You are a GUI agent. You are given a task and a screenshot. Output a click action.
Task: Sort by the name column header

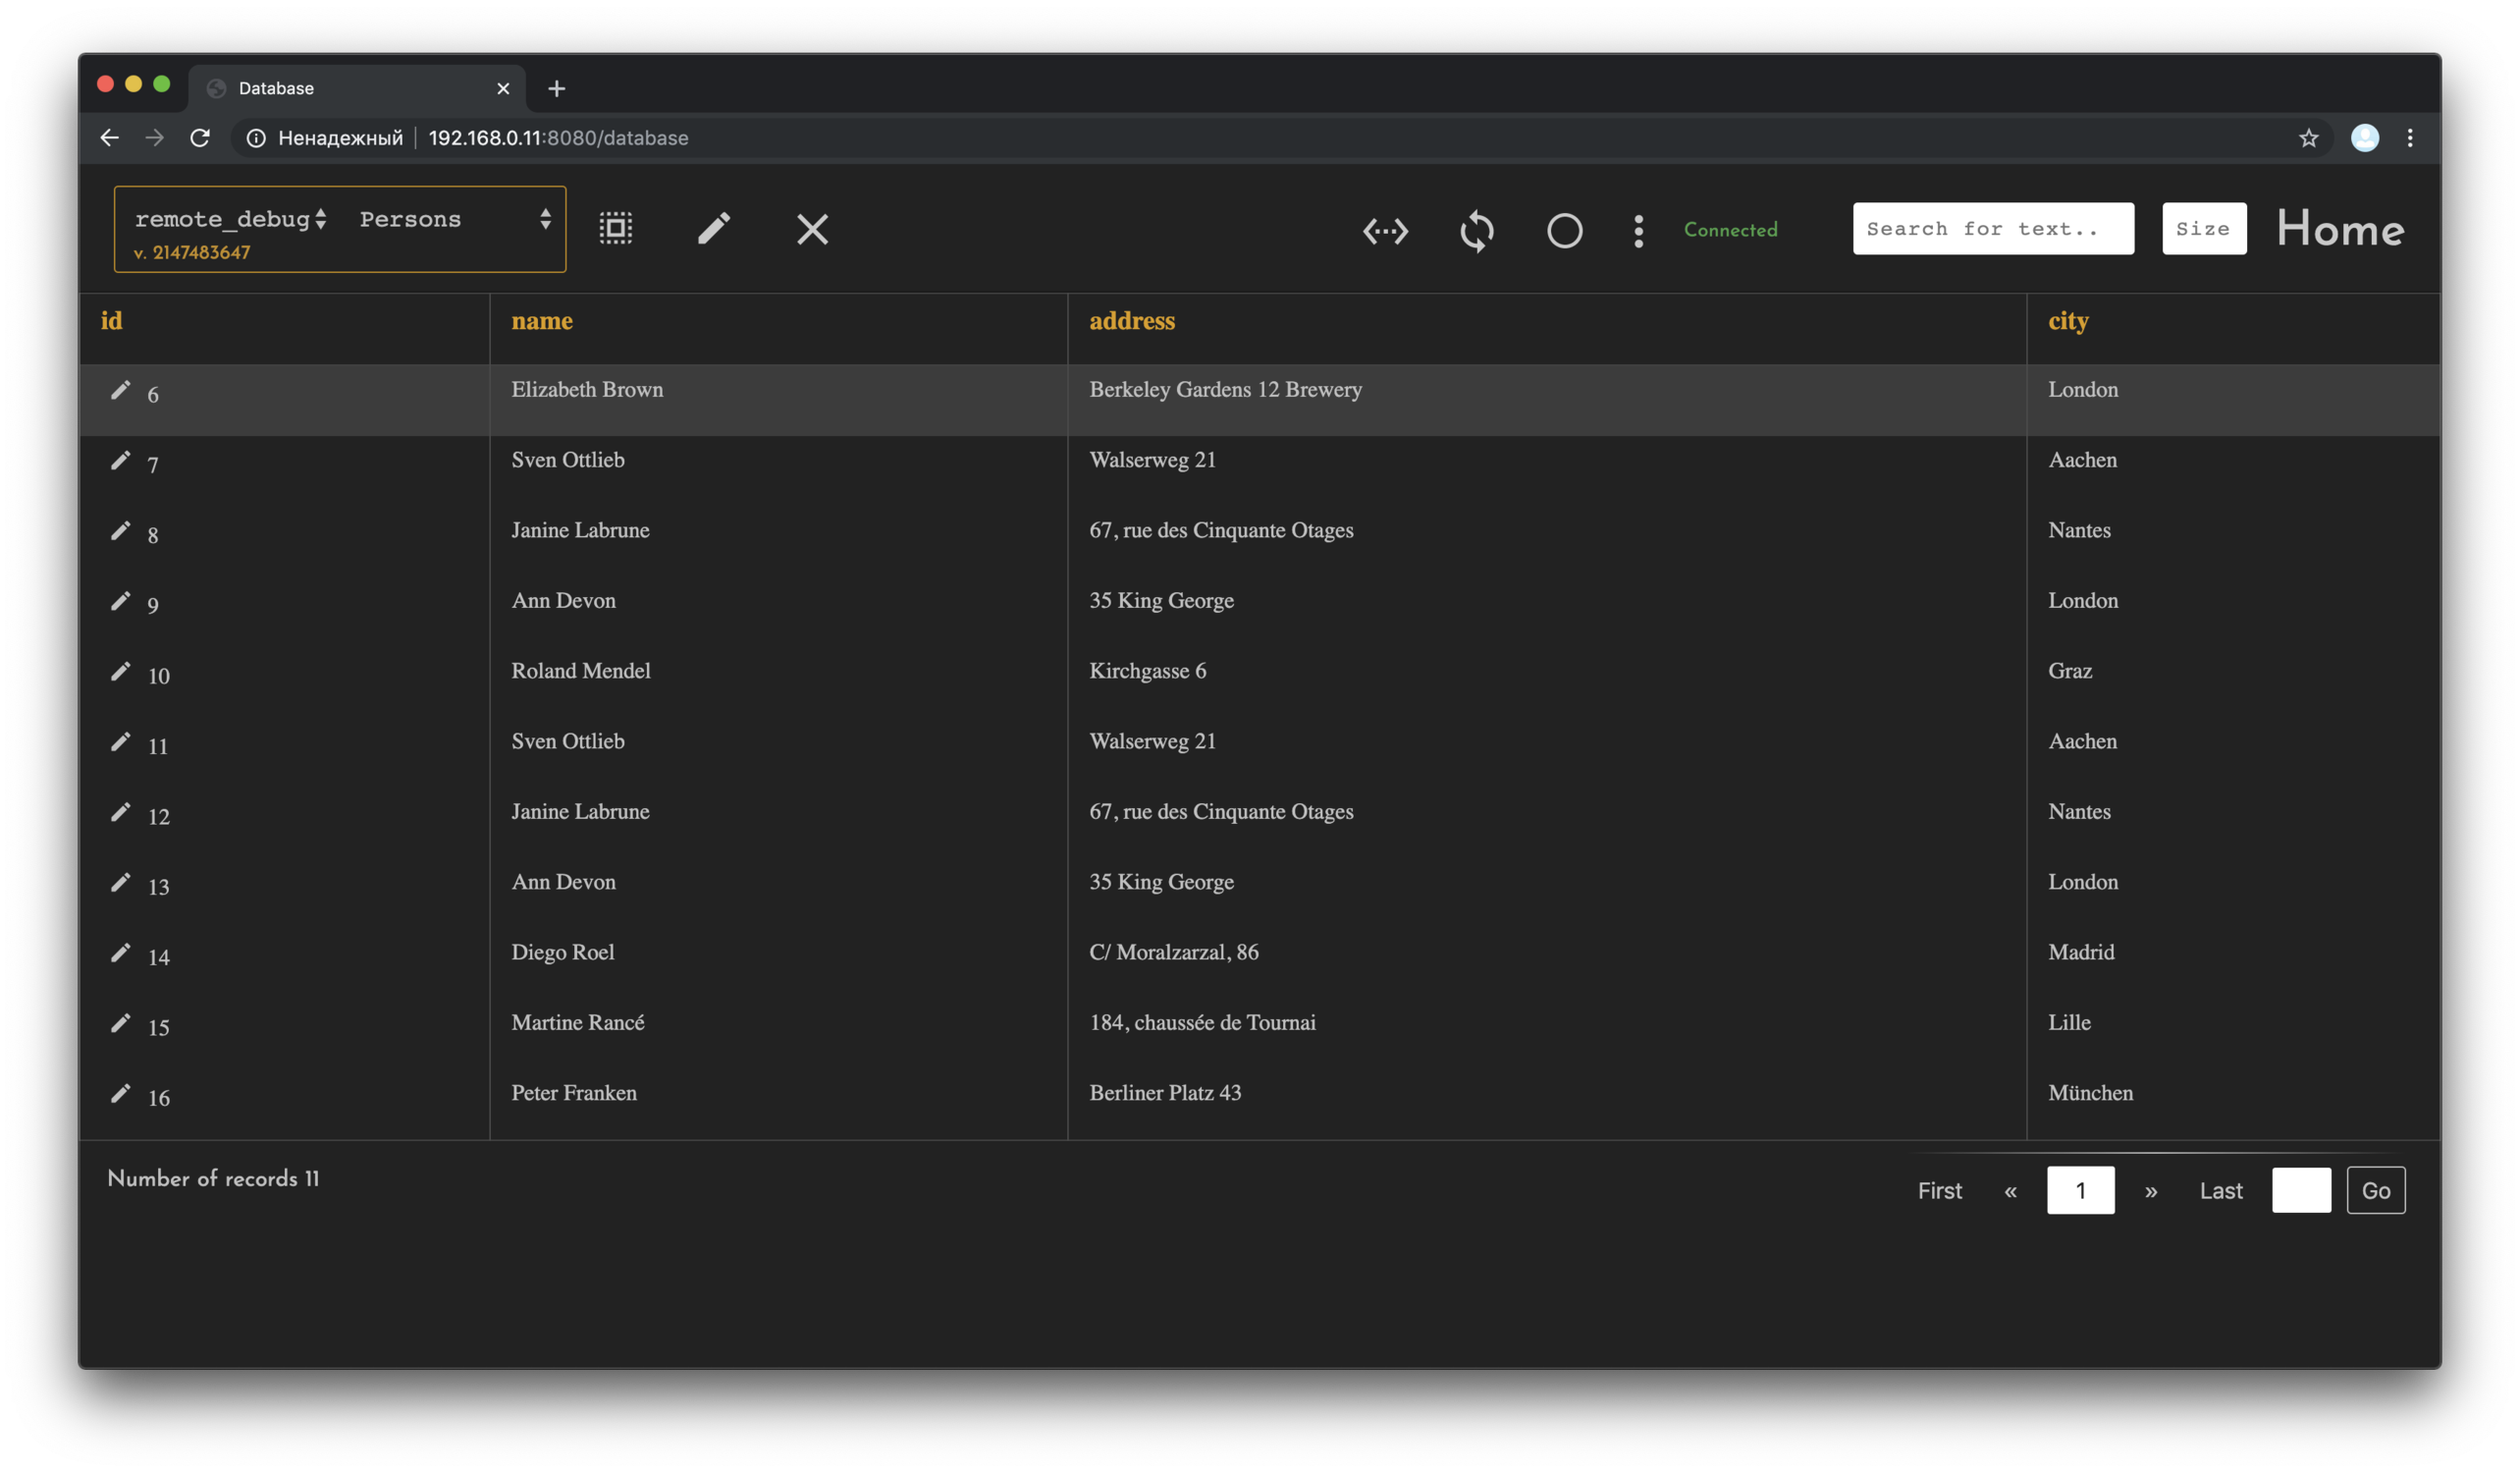pyautogui.click(x=542, y=321)
